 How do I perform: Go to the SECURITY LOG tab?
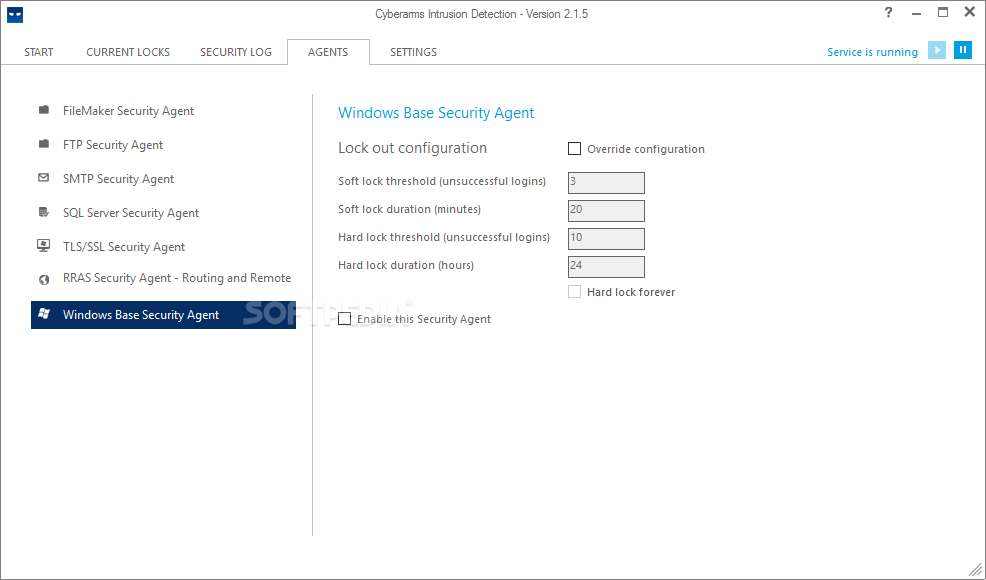point(236,52)
